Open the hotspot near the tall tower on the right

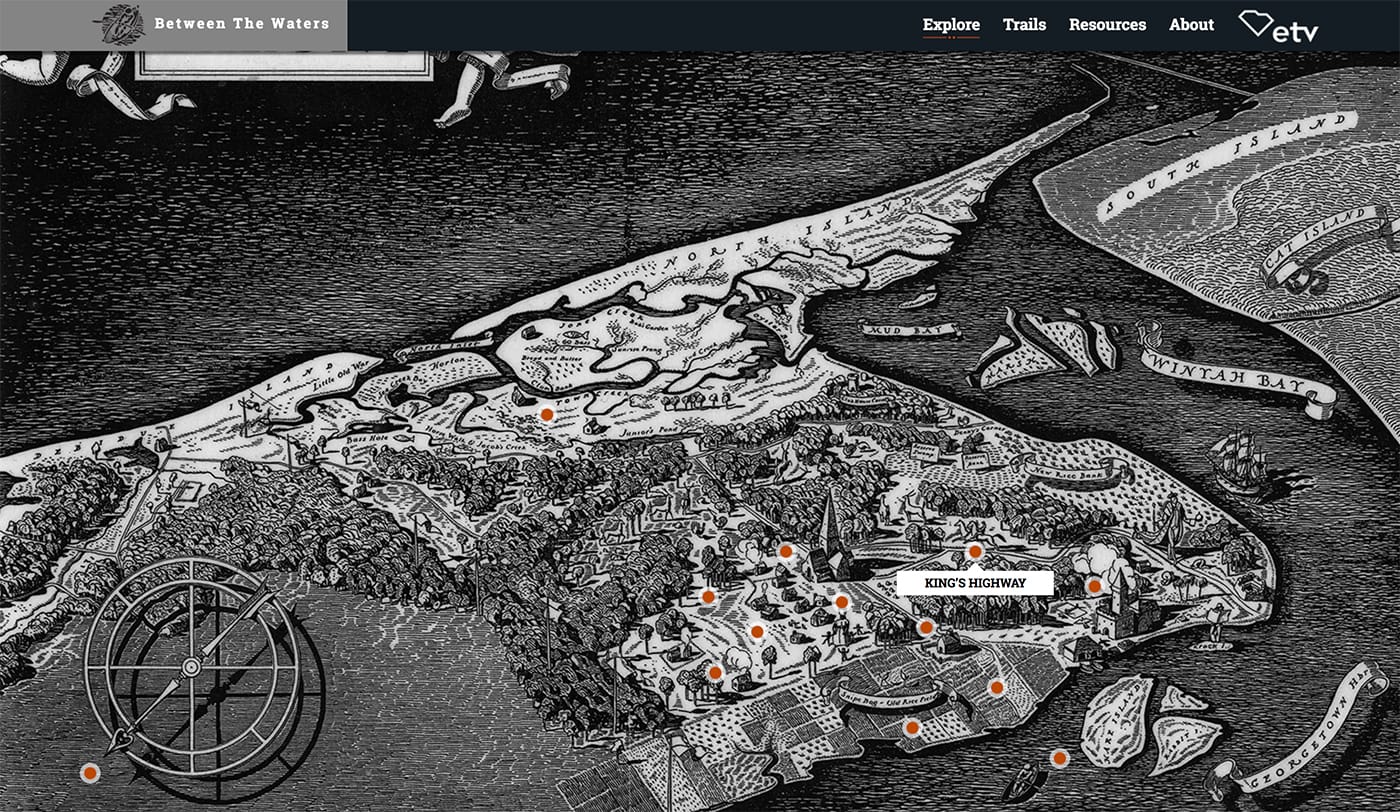click(x=1094, y=585)
